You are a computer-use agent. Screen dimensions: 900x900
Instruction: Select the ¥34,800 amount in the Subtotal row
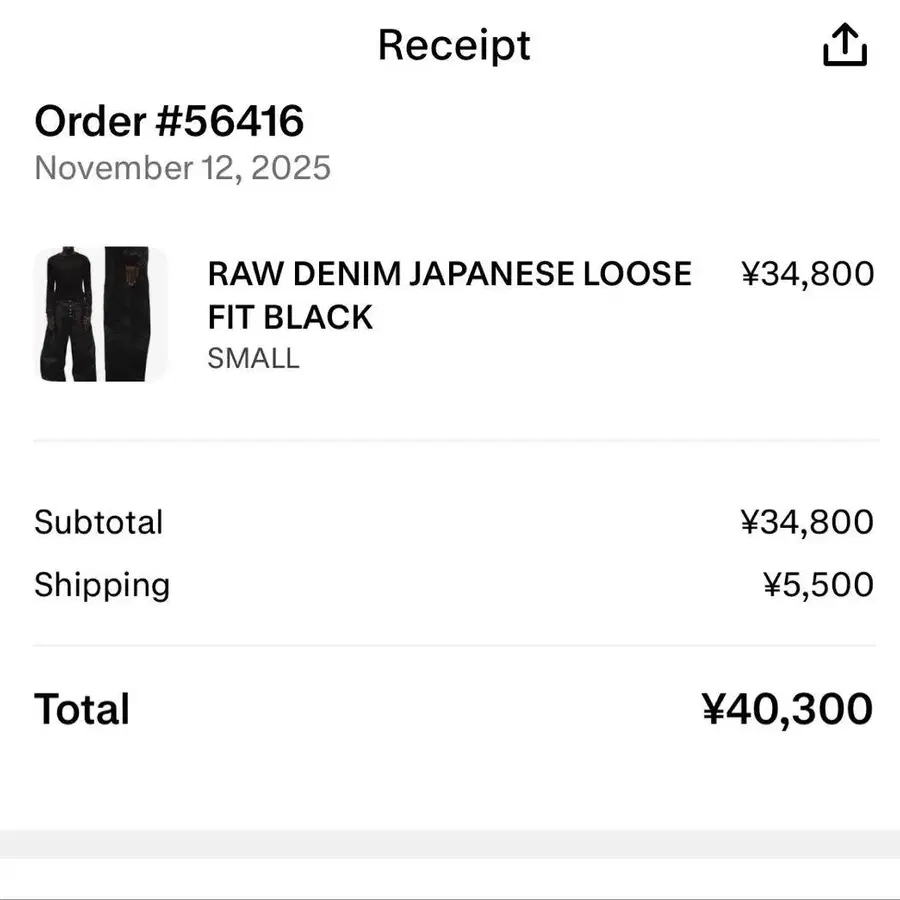(807, 522)
